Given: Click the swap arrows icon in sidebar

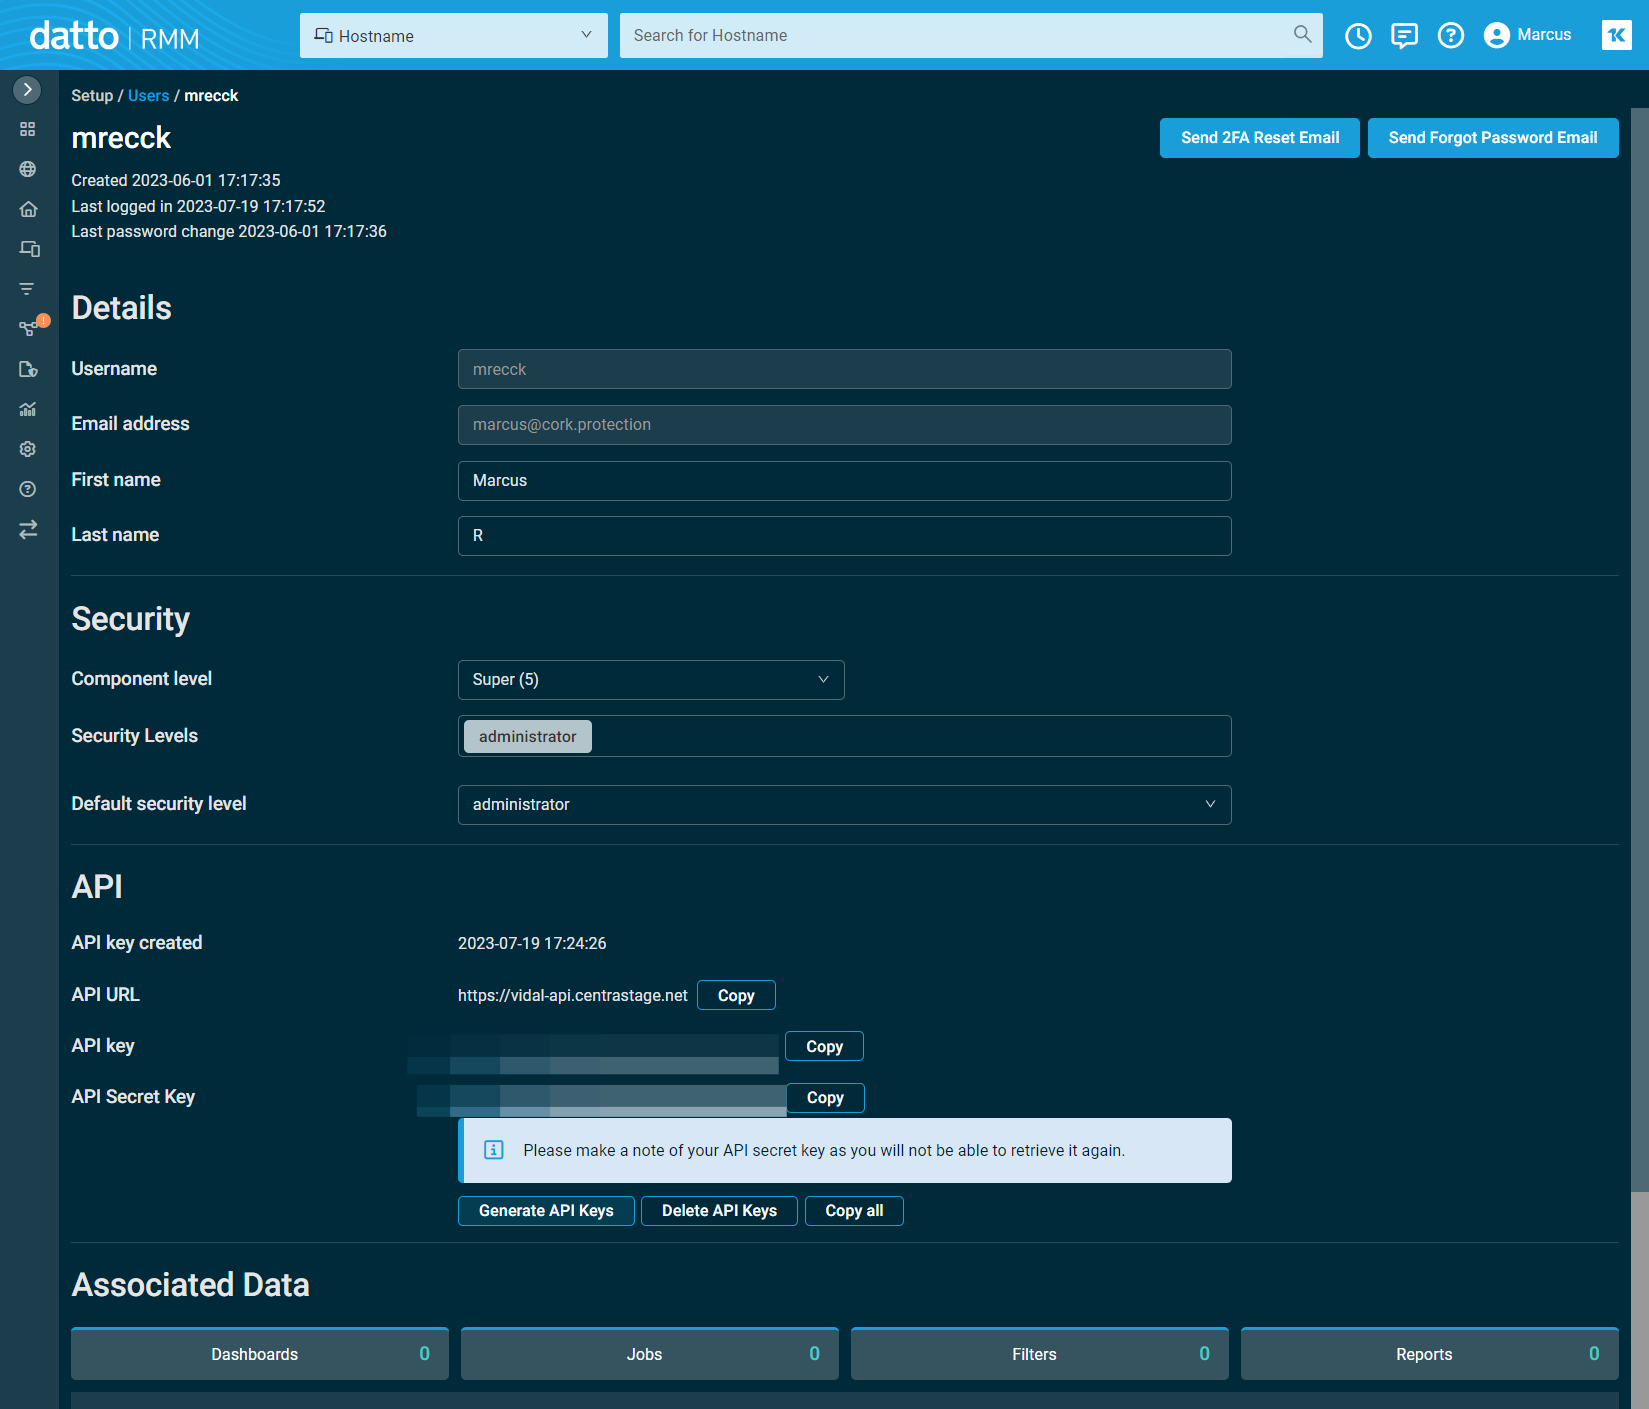Looking at the screenshot, I should [28, 529].
